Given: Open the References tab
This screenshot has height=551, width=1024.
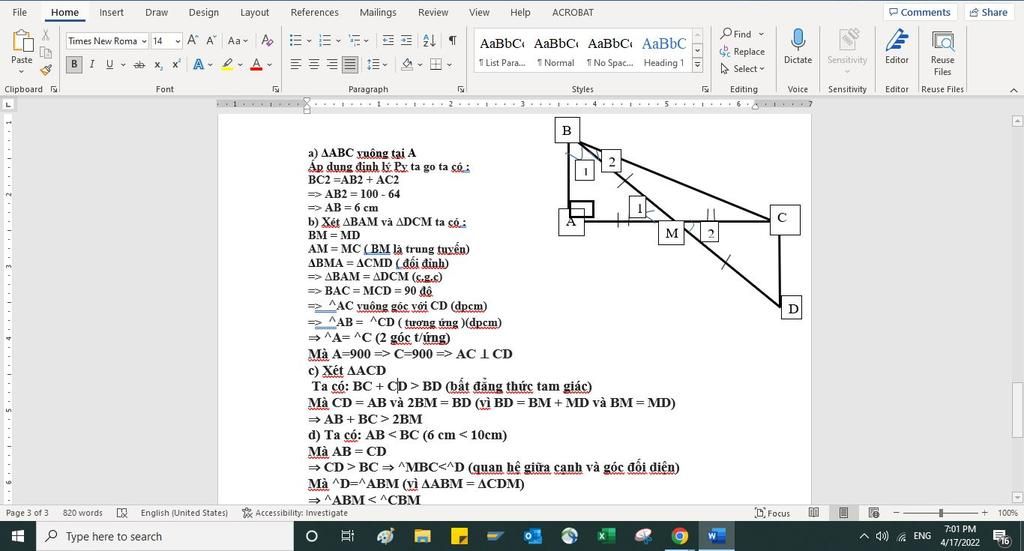Looking at the screenshot, I should pos(315,12).
